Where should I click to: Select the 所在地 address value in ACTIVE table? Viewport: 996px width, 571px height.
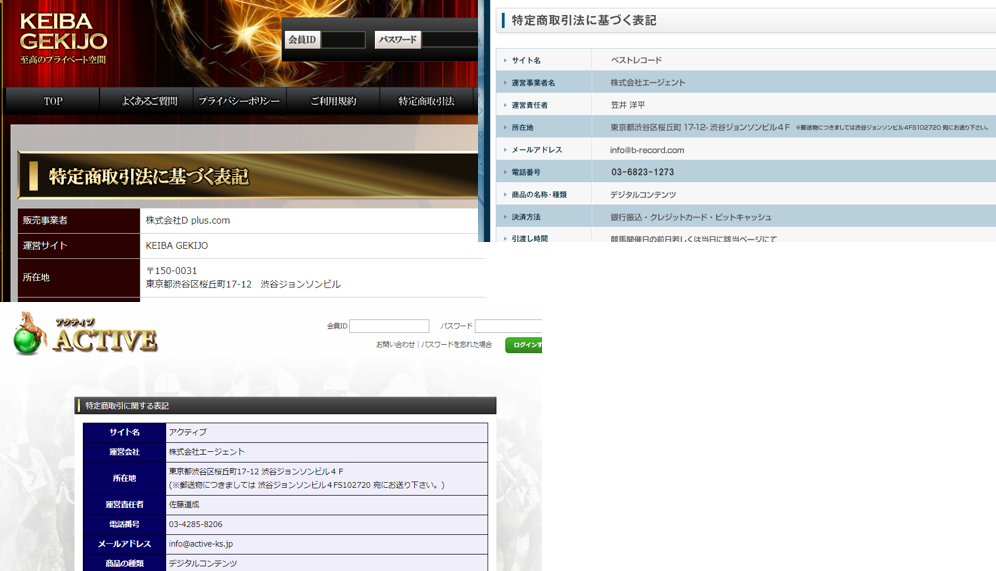(307, 478)
